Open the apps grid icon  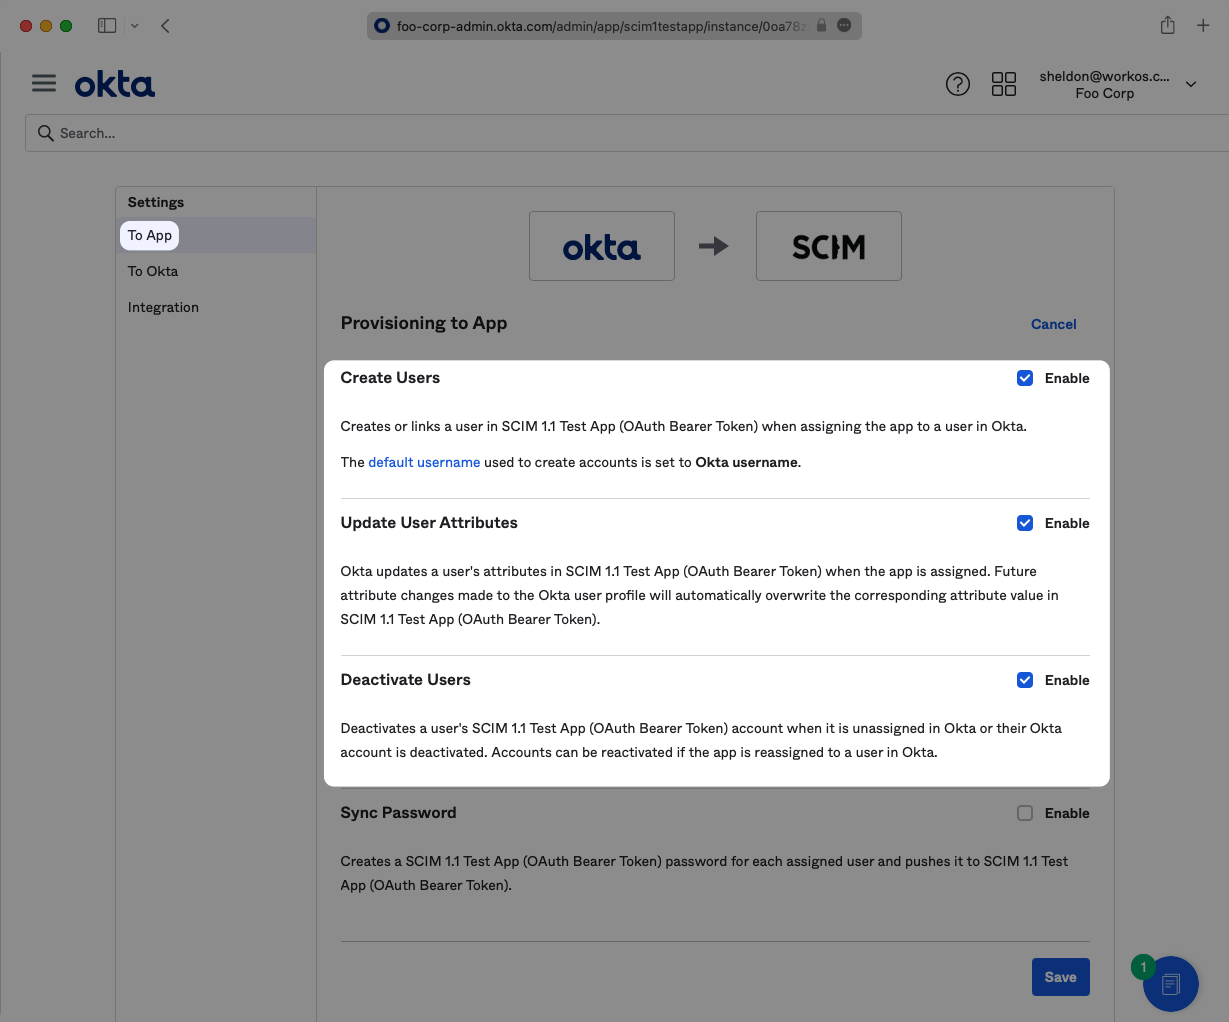[1003, 84]
